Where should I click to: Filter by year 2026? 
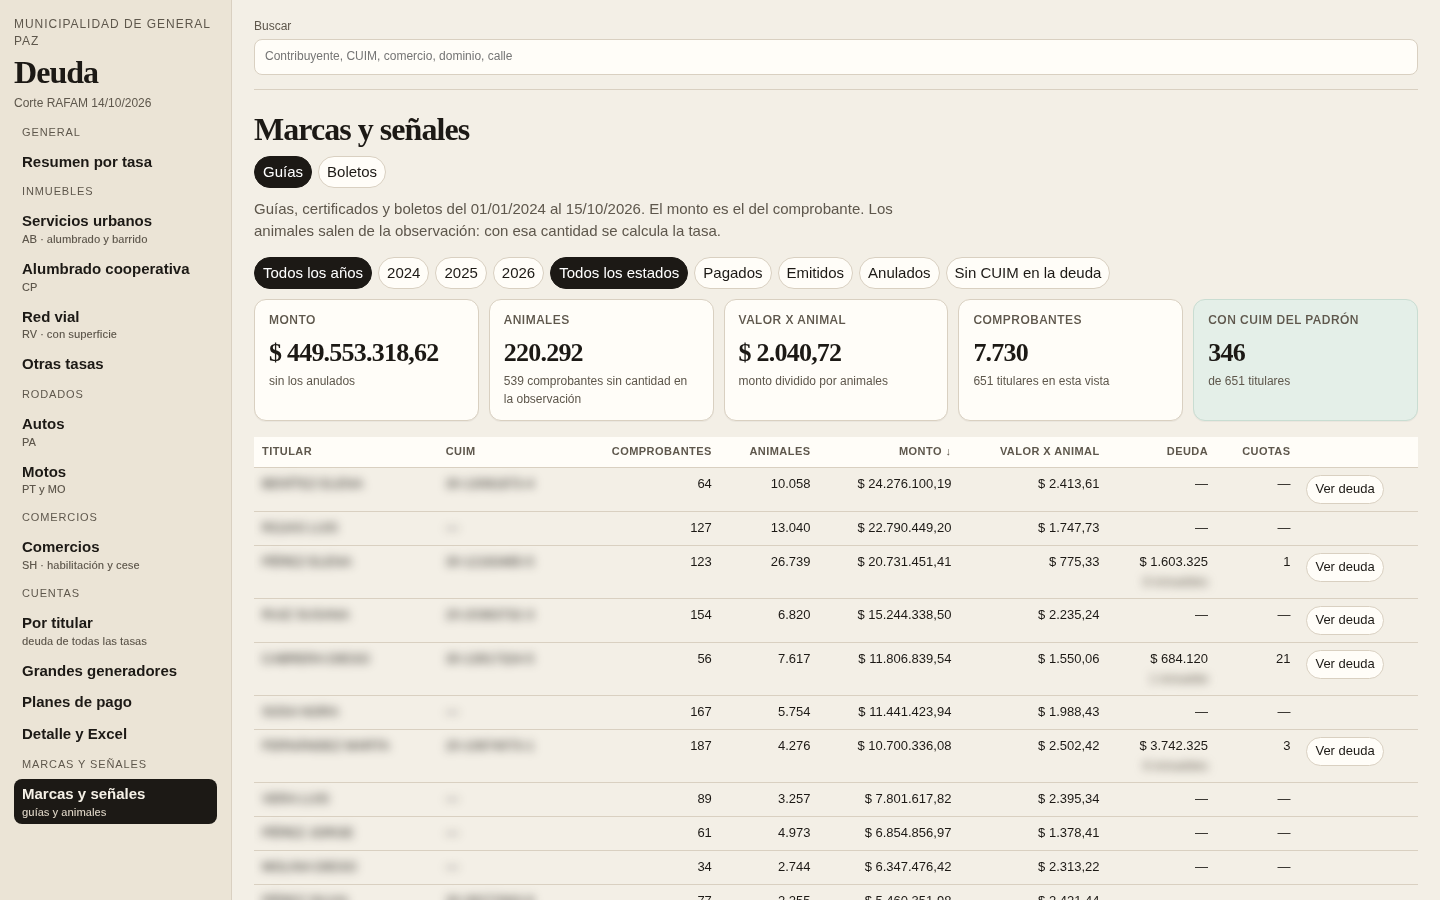(518, 273)
